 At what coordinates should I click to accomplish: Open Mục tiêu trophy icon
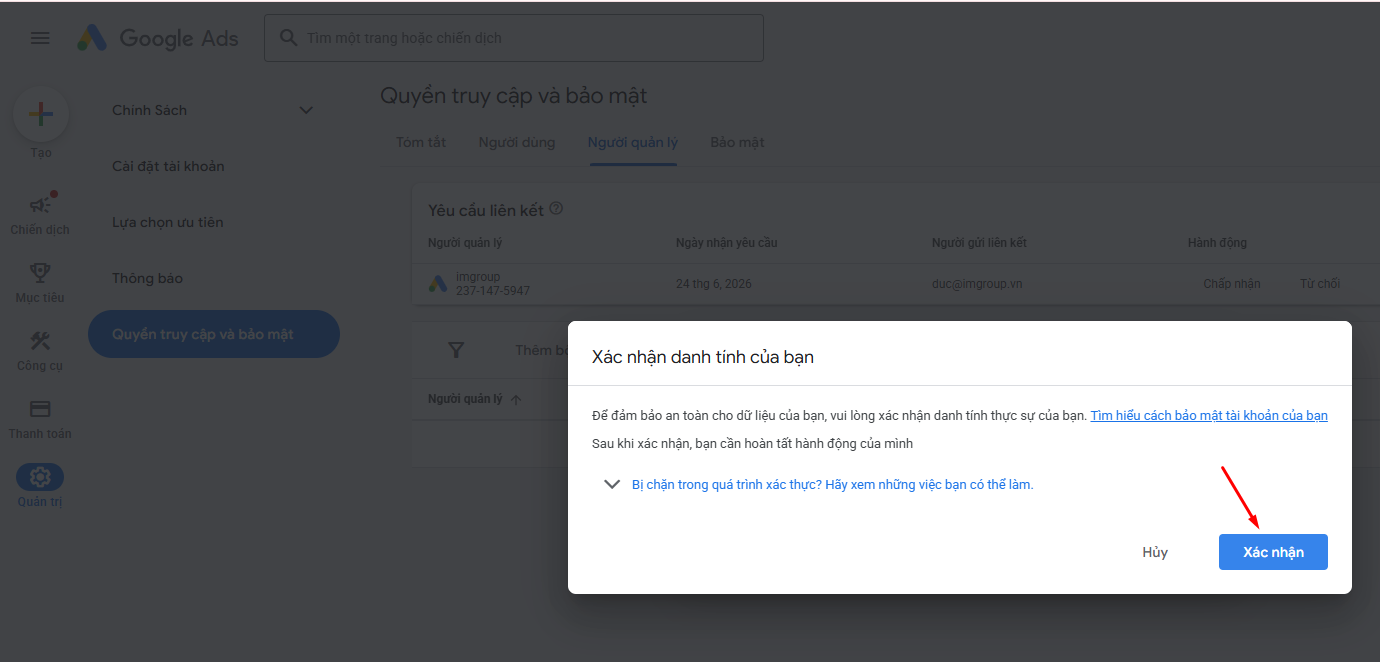pyautogui.click(x=40, y=272)
